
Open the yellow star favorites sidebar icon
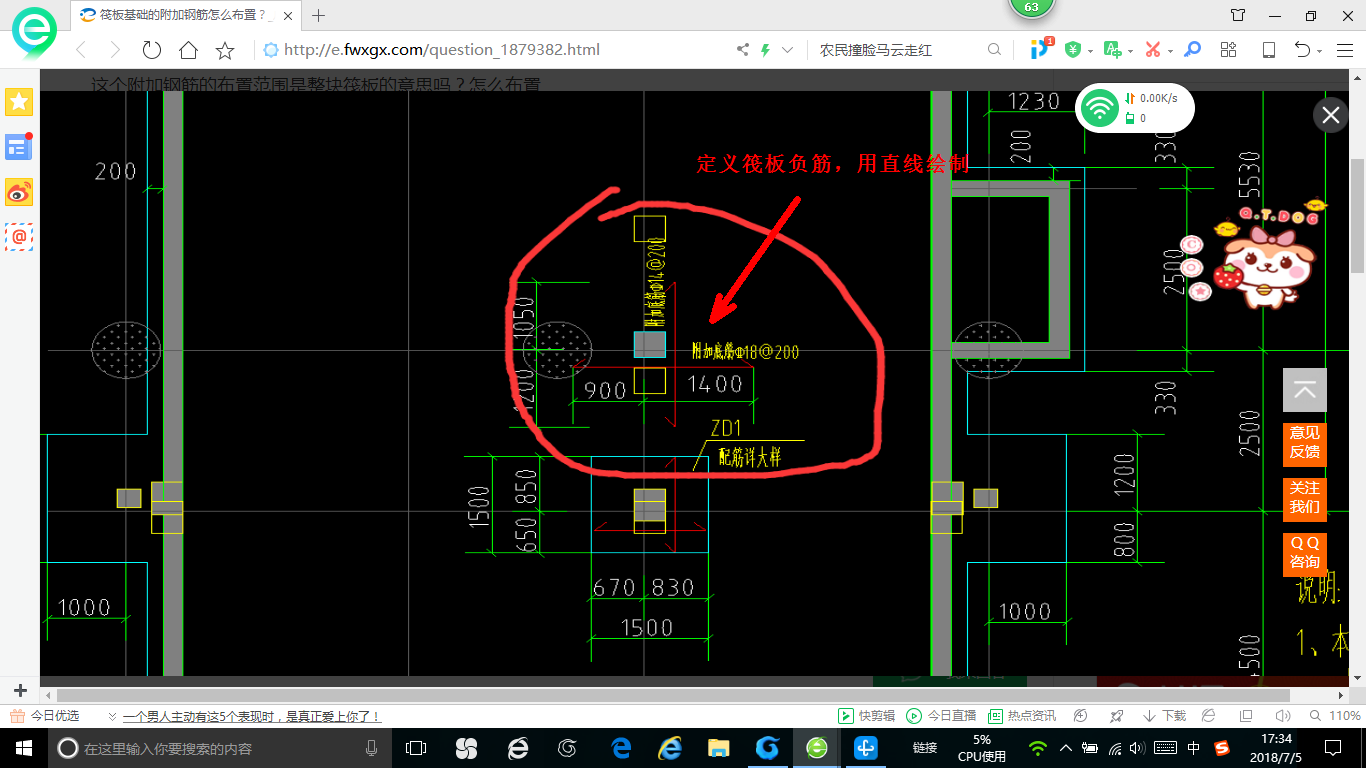19,101
